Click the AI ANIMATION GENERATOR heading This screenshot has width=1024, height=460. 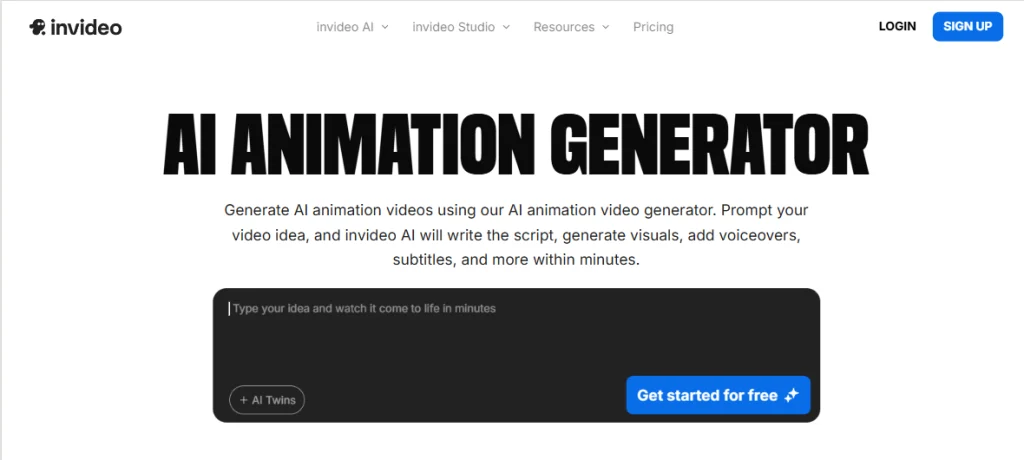516,148
